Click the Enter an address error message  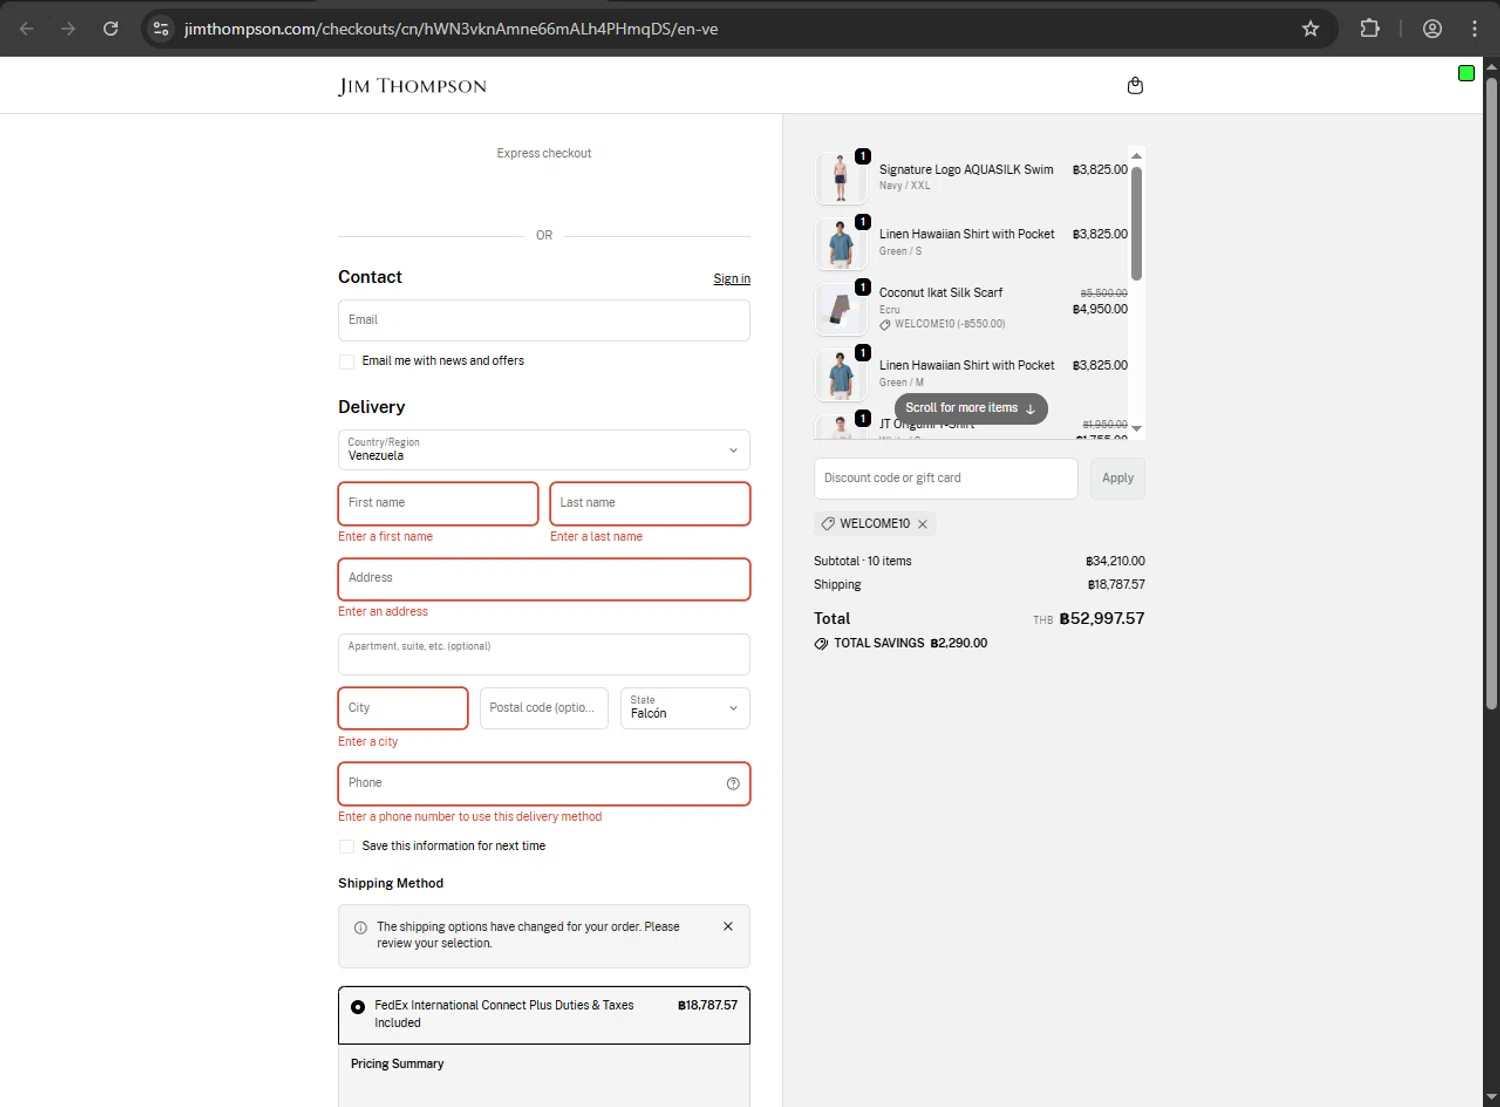coord(383,612)
